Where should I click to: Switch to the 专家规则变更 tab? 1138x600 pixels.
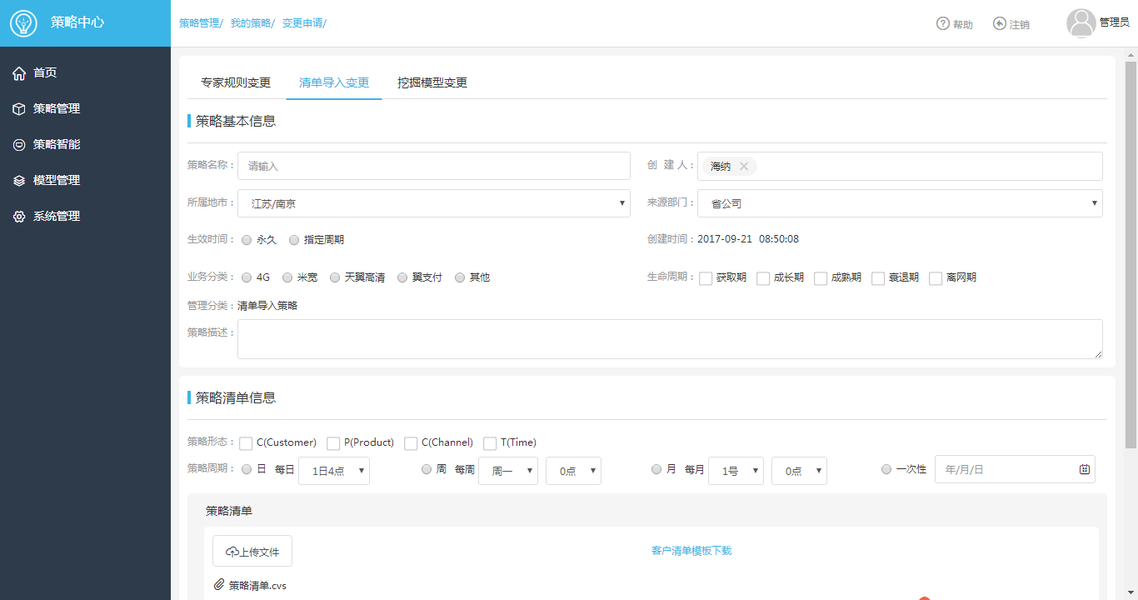click(x=236, y=83)
